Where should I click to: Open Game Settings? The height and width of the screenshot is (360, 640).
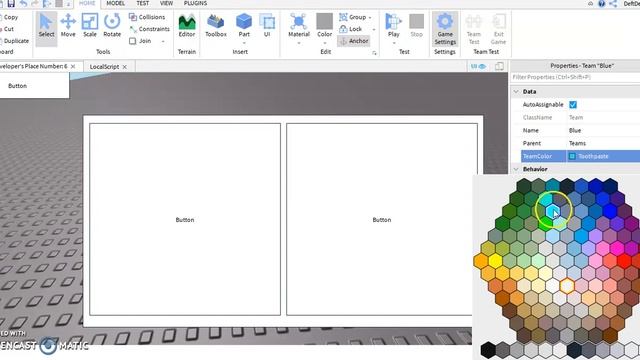coord(445,29)
